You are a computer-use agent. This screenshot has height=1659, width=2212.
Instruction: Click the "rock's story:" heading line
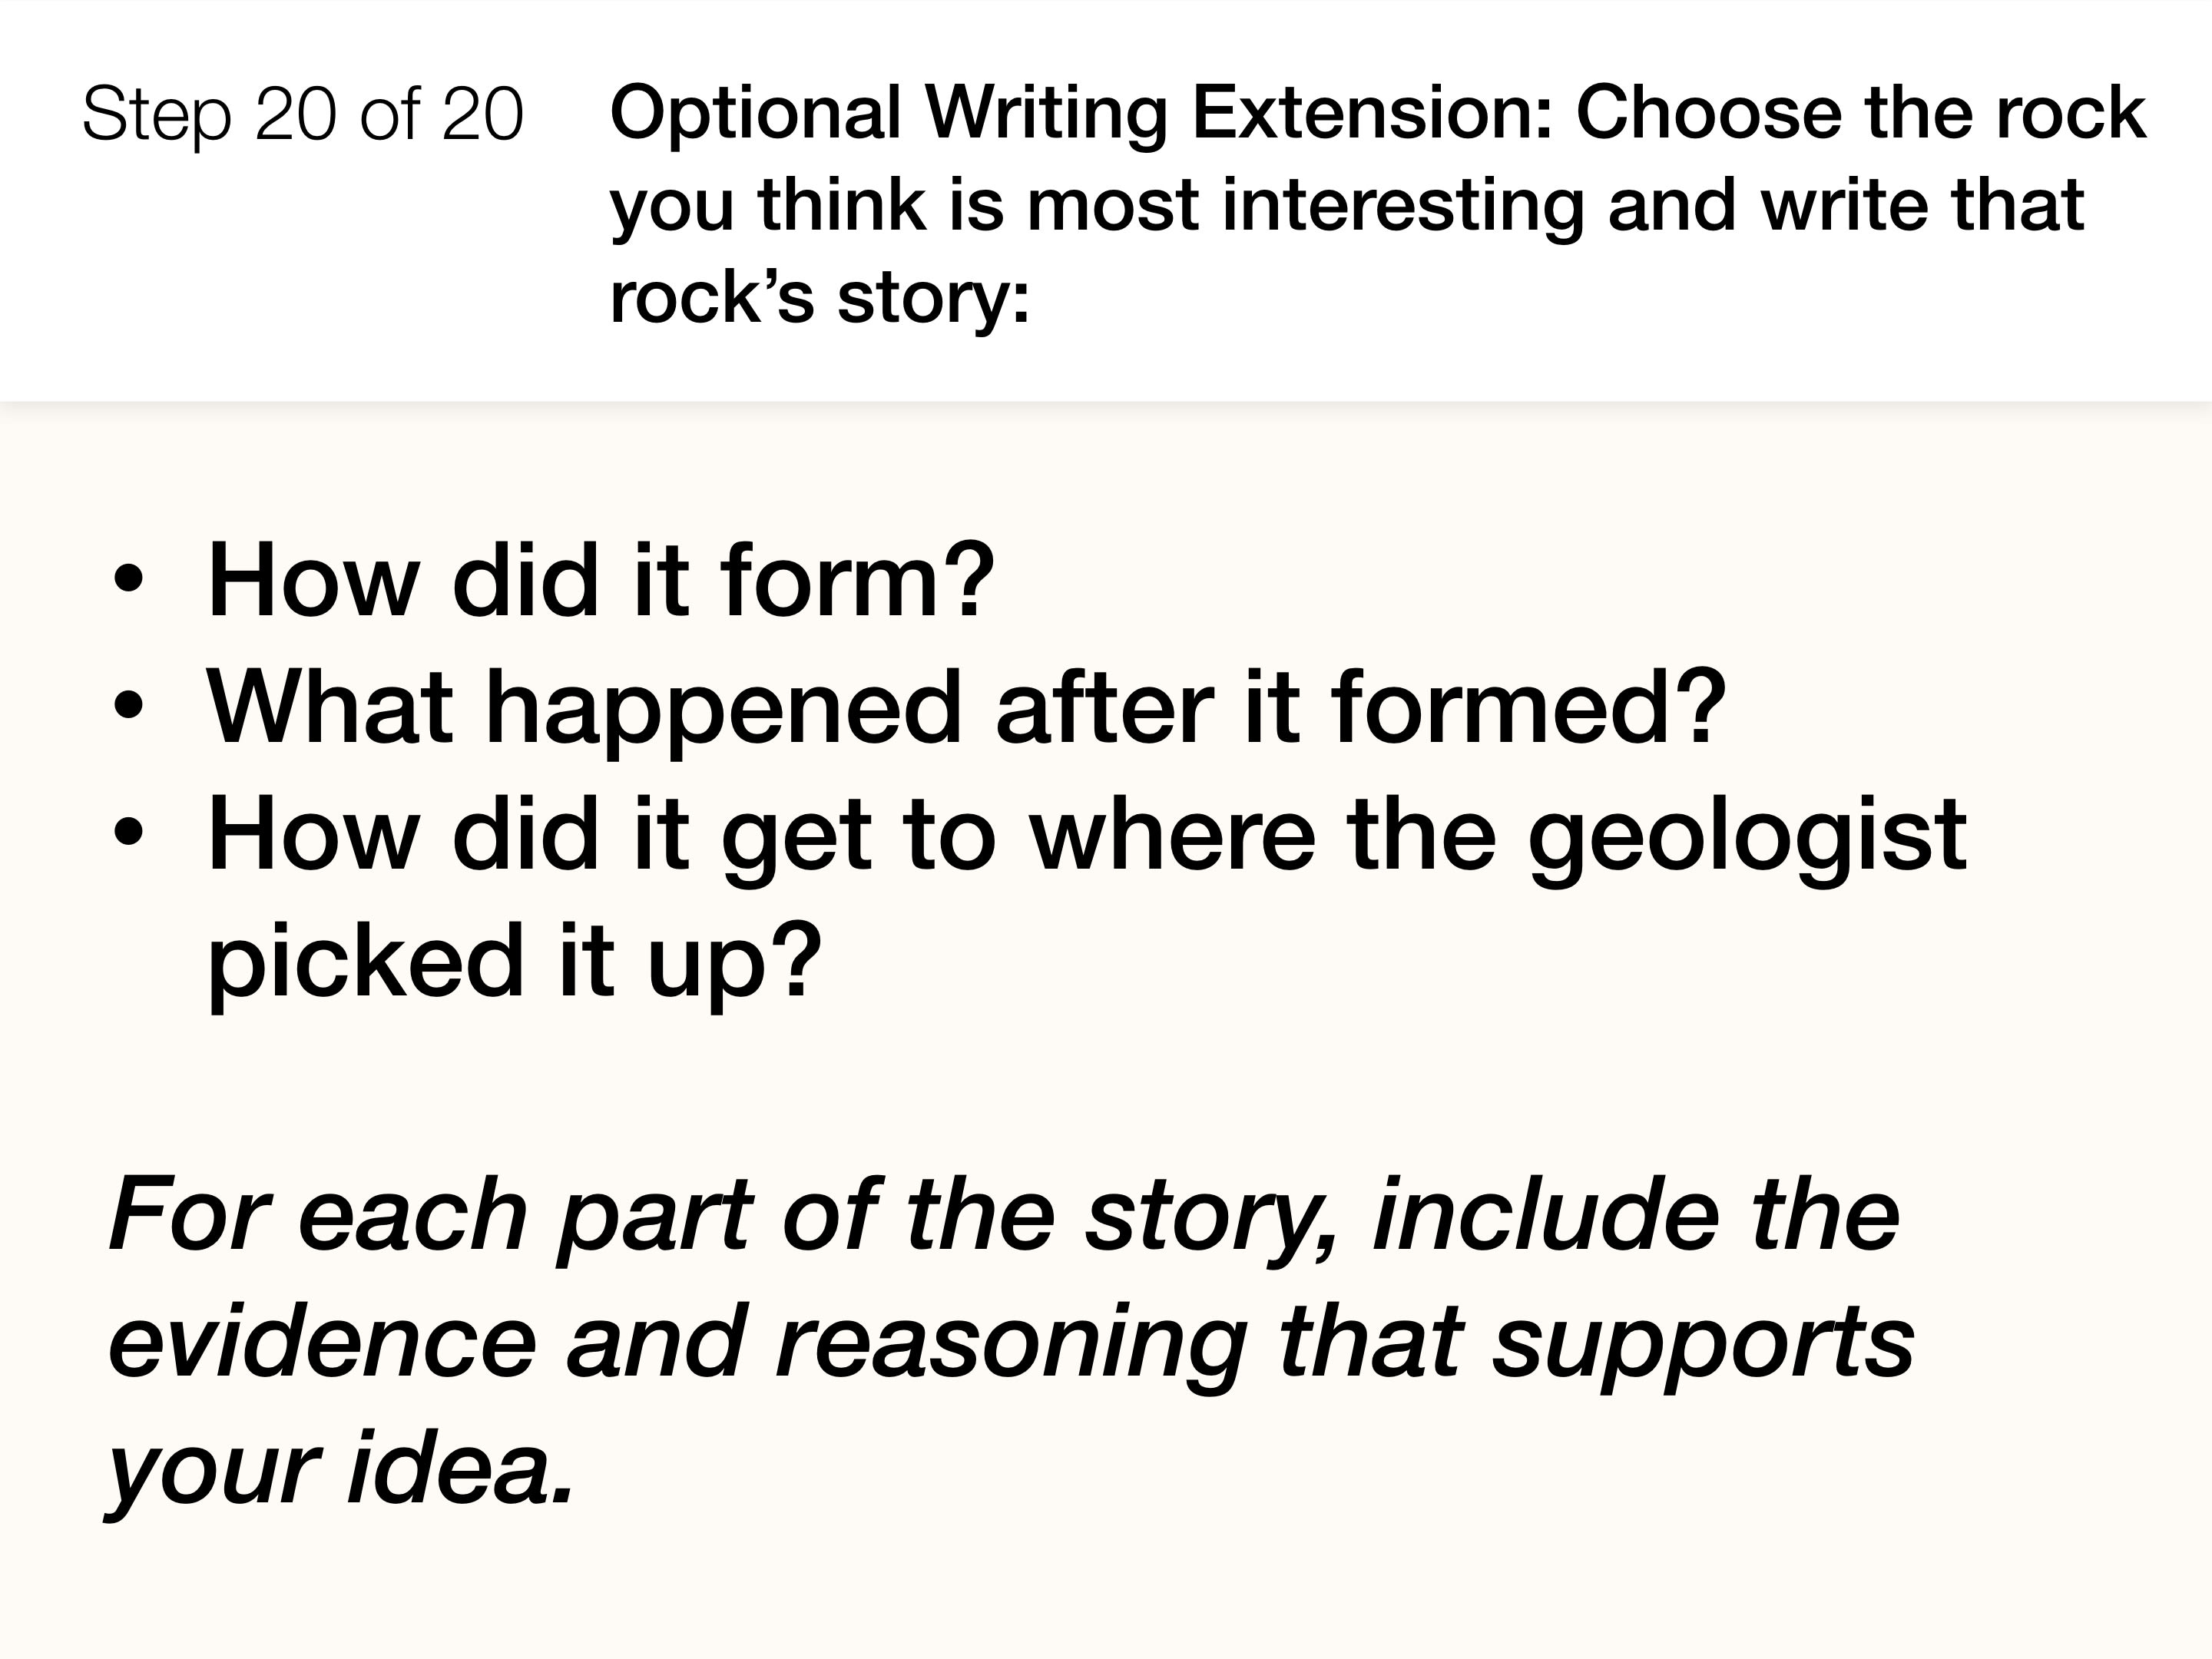click(x=819, y=298)
